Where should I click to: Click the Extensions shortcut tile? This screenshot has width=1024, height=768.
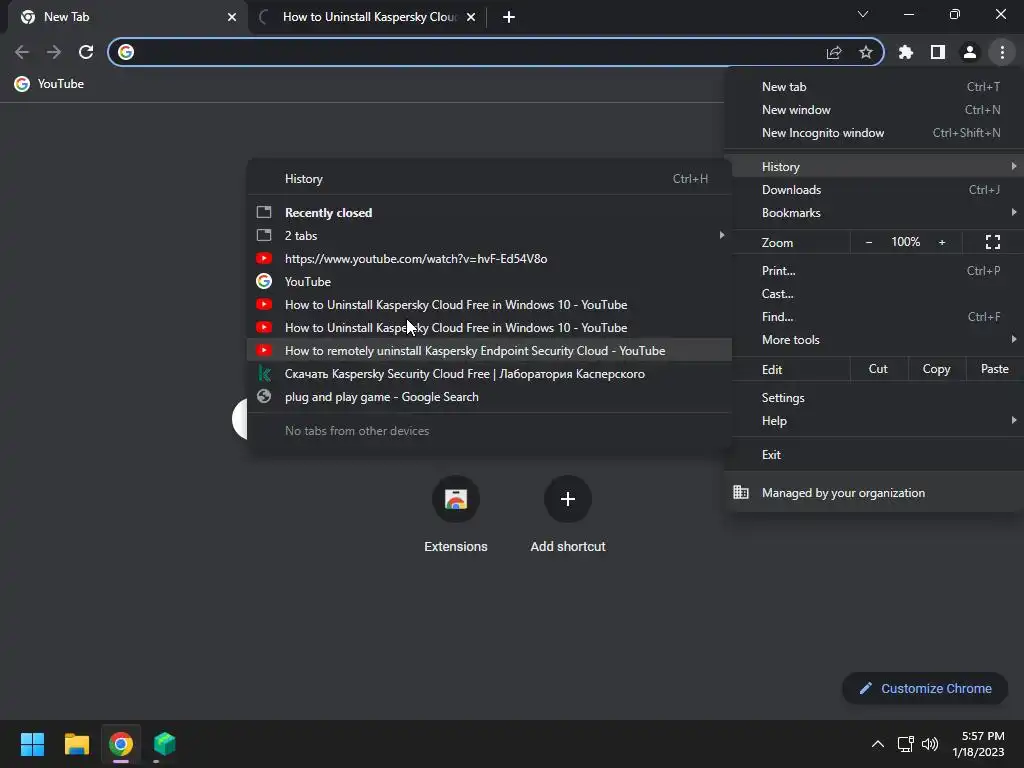coord(456,515)
